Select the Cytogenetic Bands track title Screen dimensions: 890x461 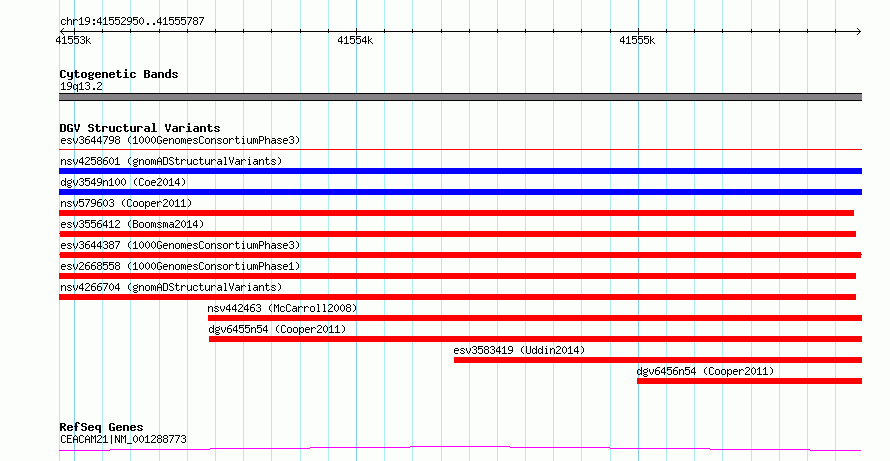pyautogui.click(x=119, y=74)
